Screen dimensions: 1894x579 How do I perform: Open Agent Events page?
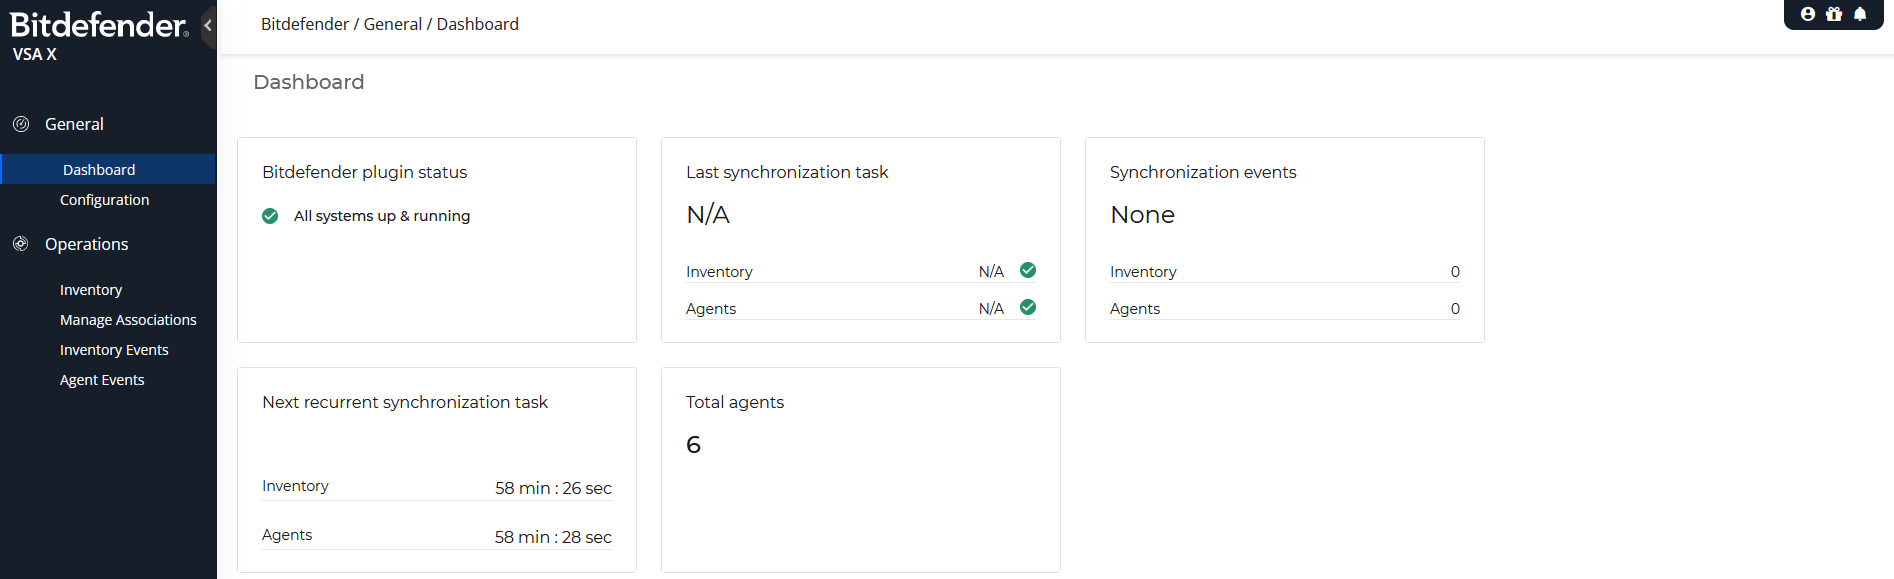(102, 379)
